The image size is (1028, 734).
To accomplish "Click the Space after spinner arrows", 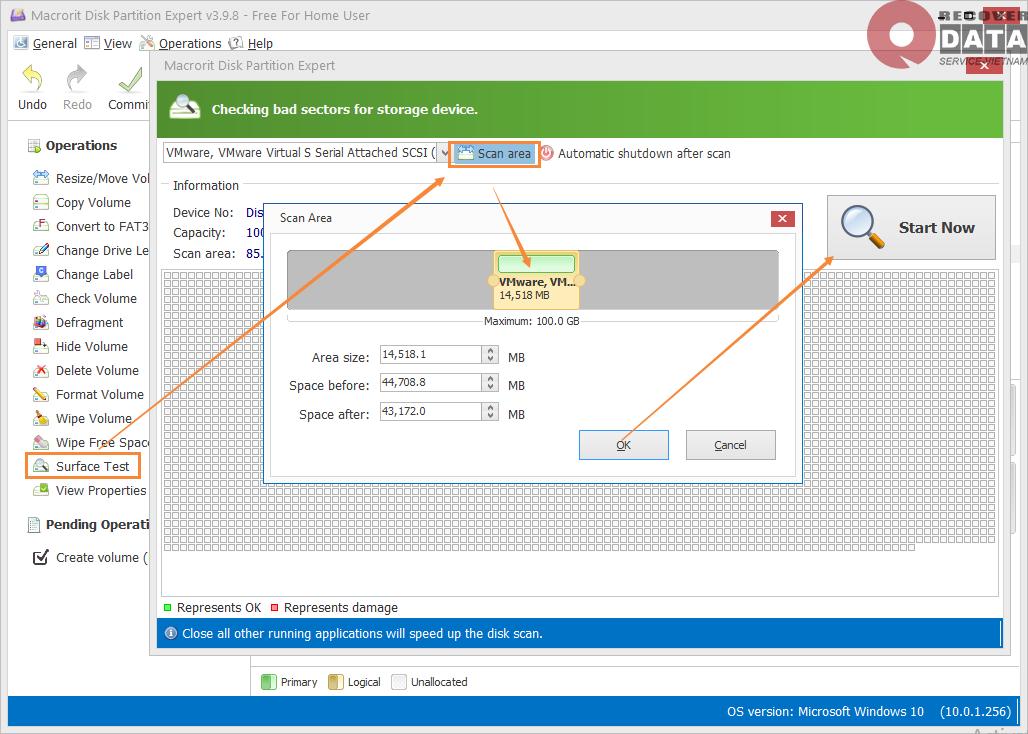I will 490,412.
